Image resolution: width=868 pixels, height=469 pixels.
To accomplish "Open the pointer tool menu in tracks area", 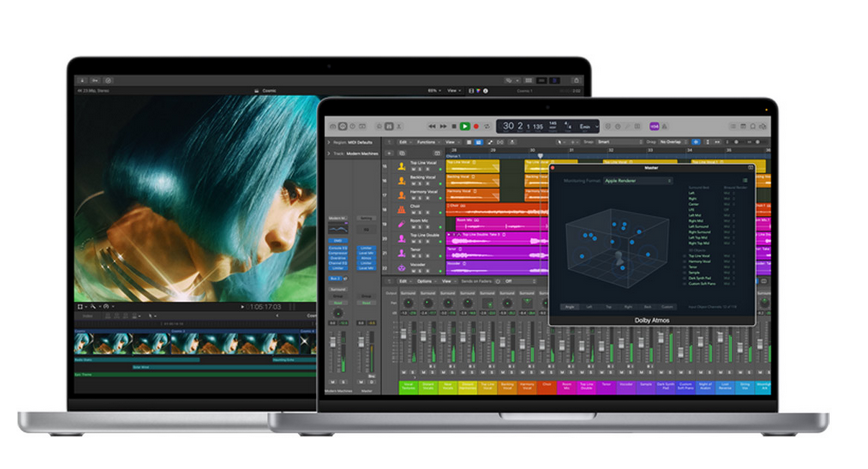I will tap(560, 142).
